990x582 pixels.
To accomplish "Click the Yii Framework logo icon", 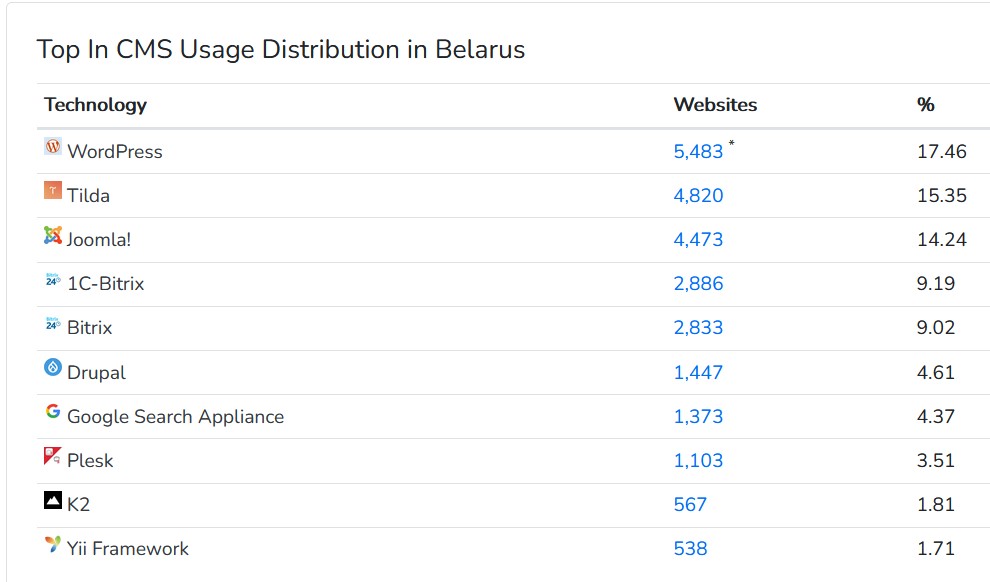I will (53, 545).
